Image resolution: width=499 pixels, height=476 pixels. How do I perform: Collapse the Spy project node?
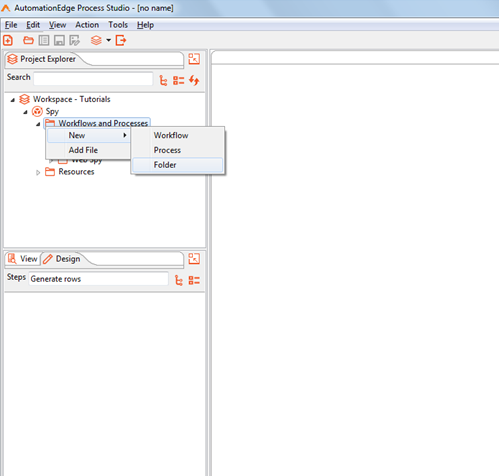(x=25, y=112)
